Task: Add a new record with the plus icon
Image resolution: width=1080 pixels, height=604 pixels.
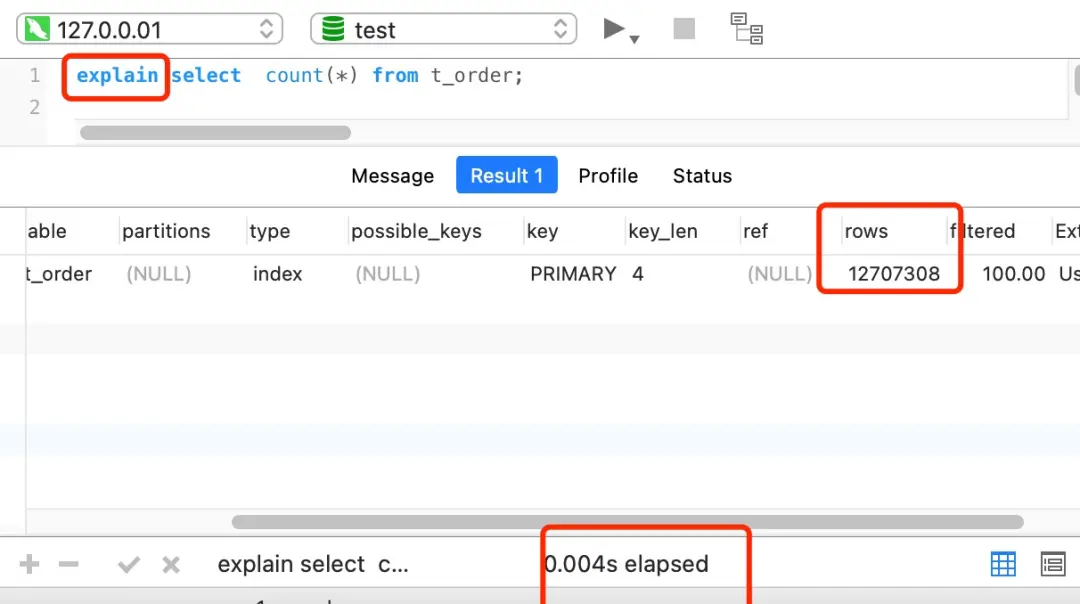Action: 27,564
